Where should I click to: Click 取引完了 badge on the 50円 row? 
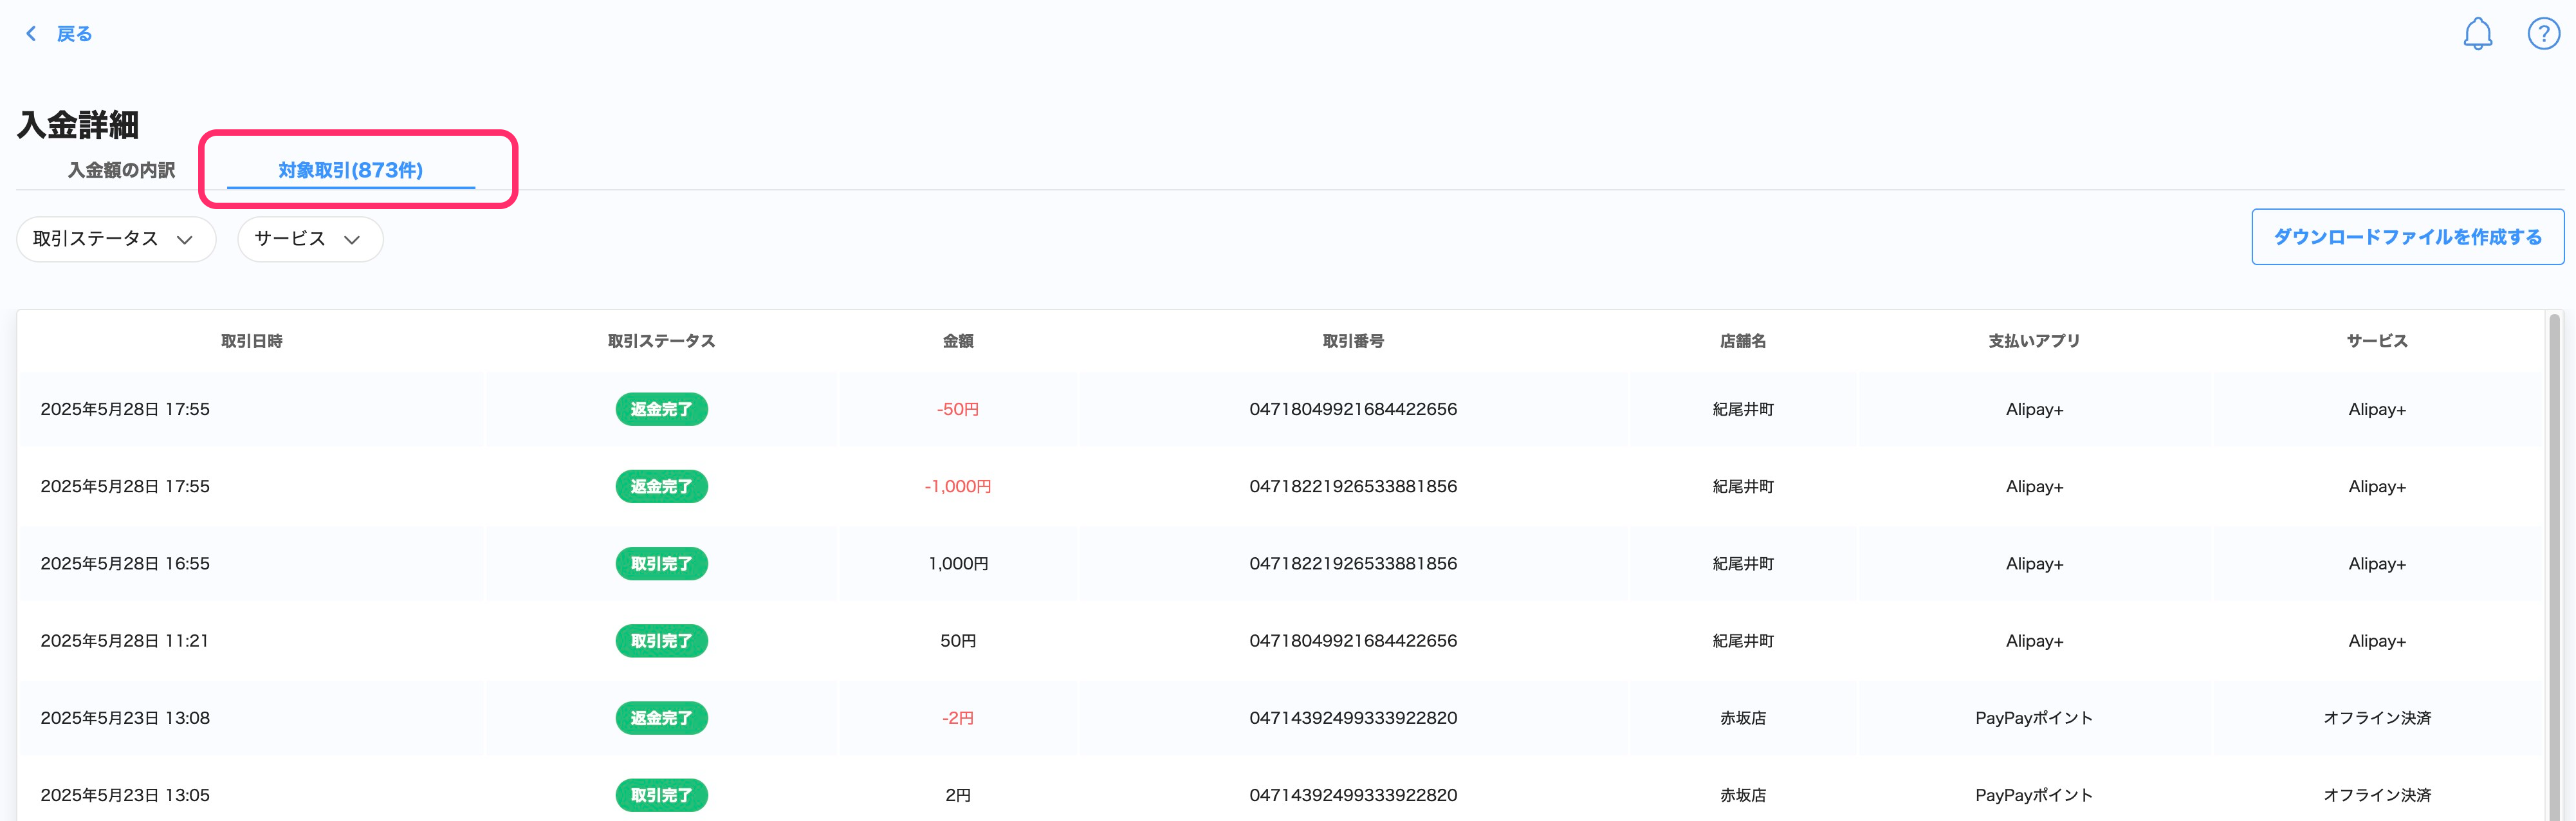coord(661,640)
